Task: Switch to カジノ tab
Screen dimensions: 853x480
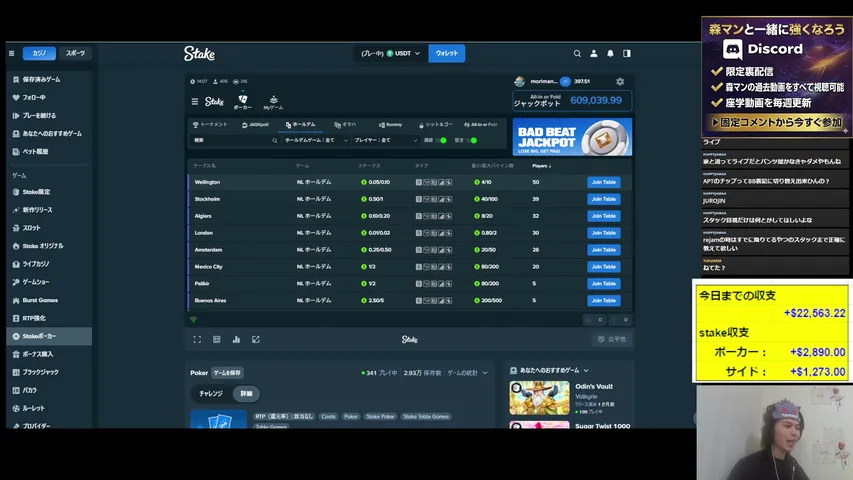Action: [39, 53]
